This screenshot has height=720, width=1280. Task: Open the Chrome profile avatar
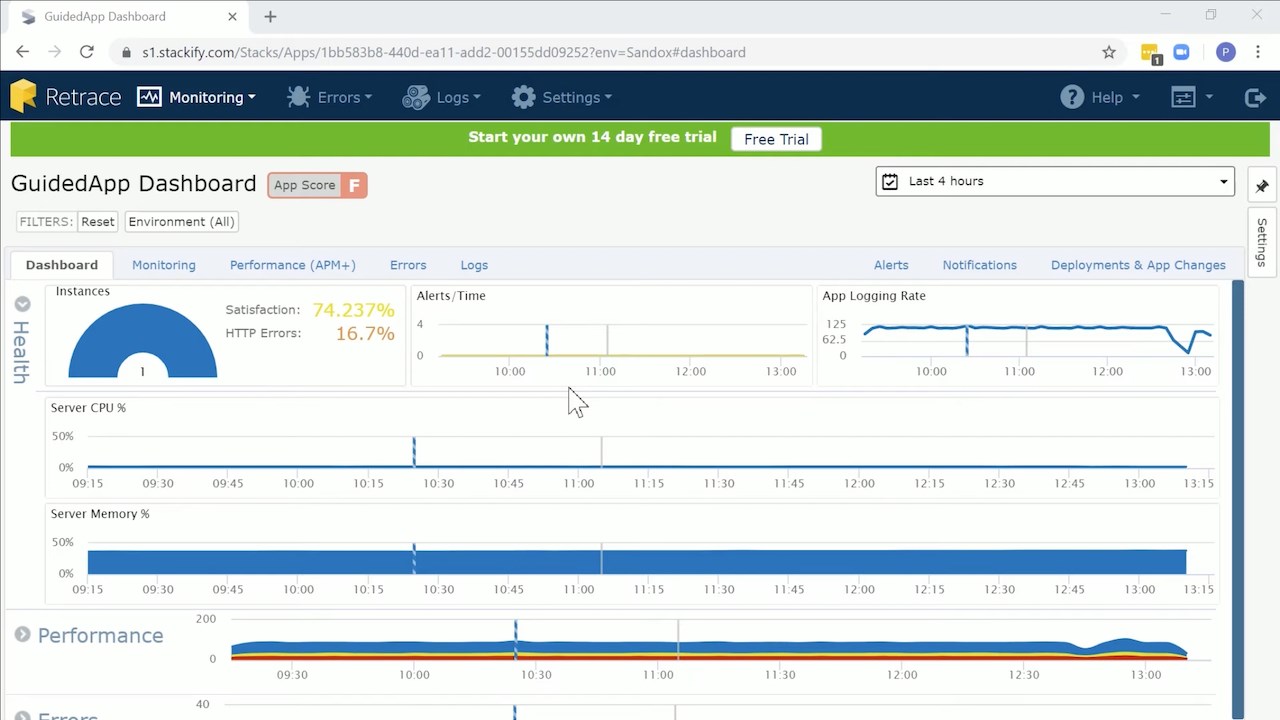click(1225, 52)
